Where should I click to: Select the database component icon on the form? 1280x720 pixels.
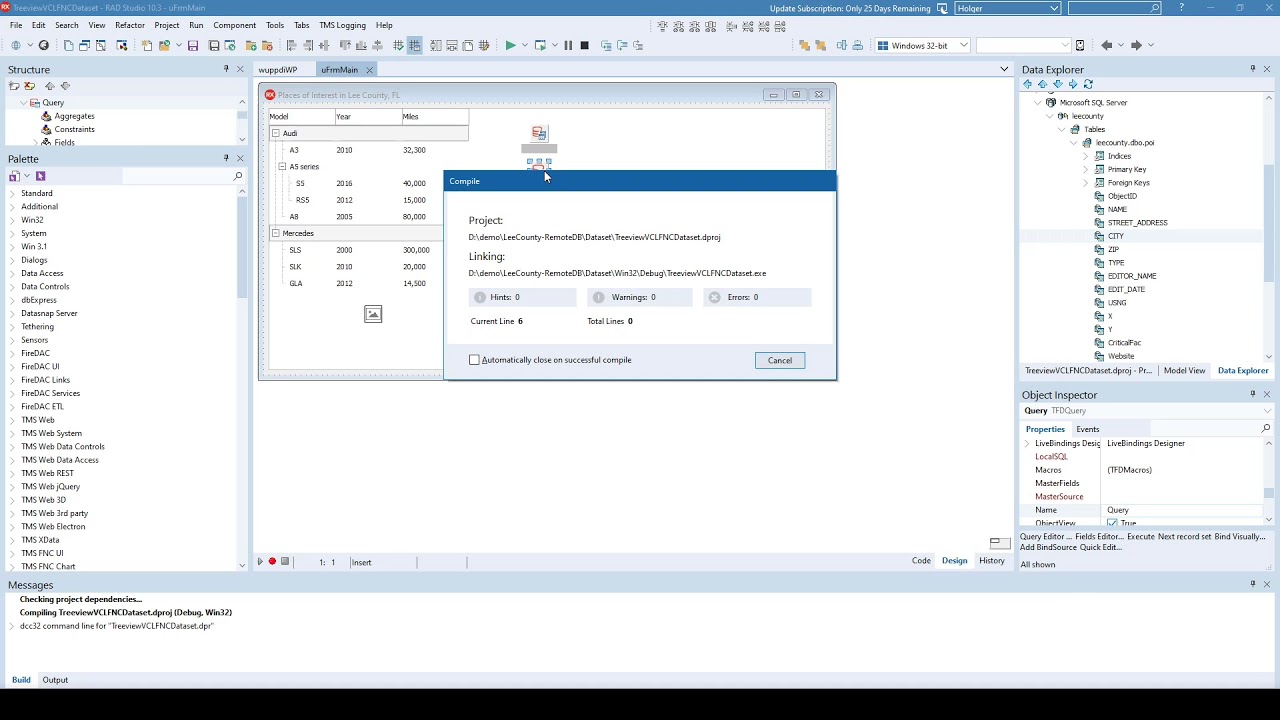(x=539, y=133)
